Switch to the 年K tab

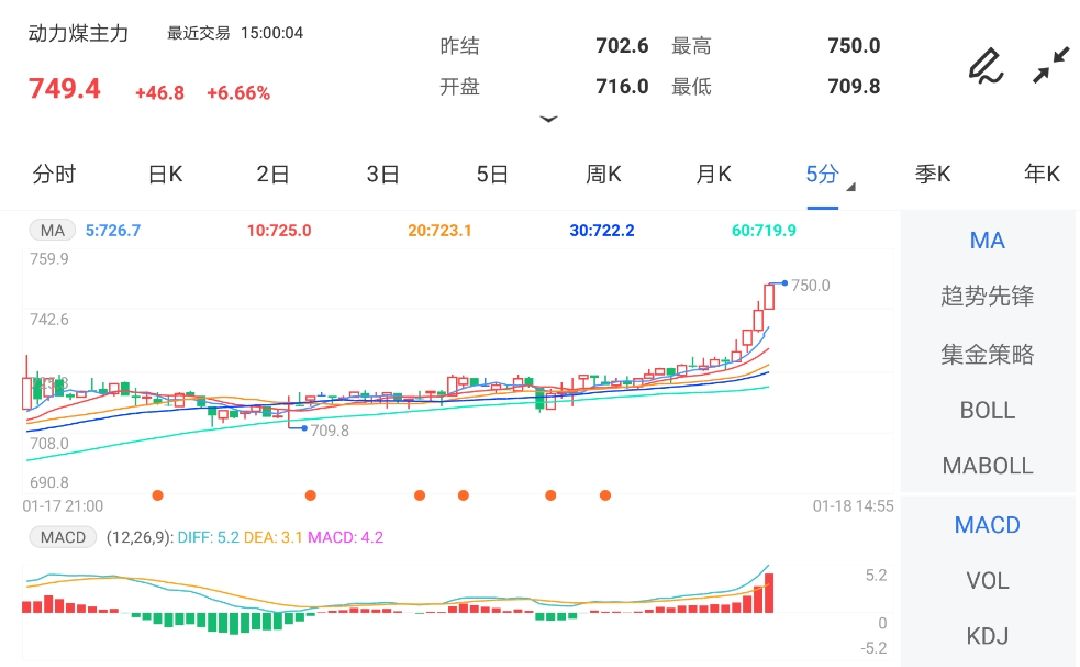[x=1041, y=174]
